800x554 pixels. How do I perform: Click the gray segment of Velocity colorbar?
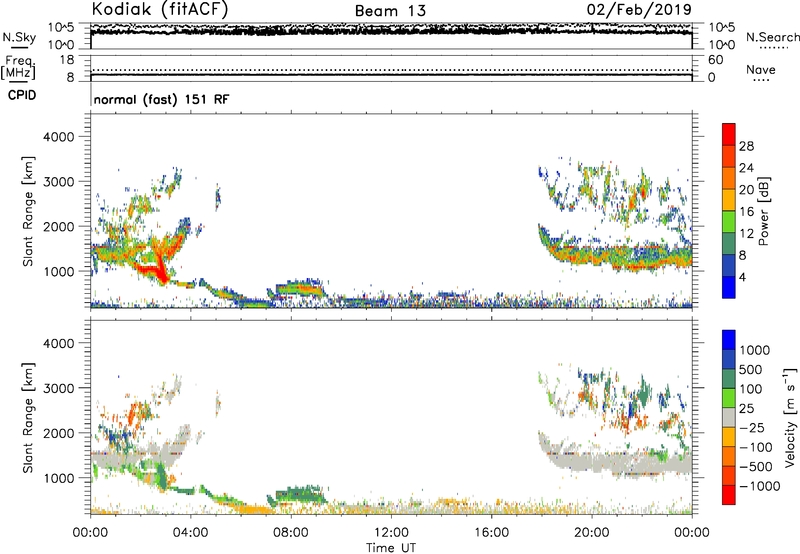[729, 417]
